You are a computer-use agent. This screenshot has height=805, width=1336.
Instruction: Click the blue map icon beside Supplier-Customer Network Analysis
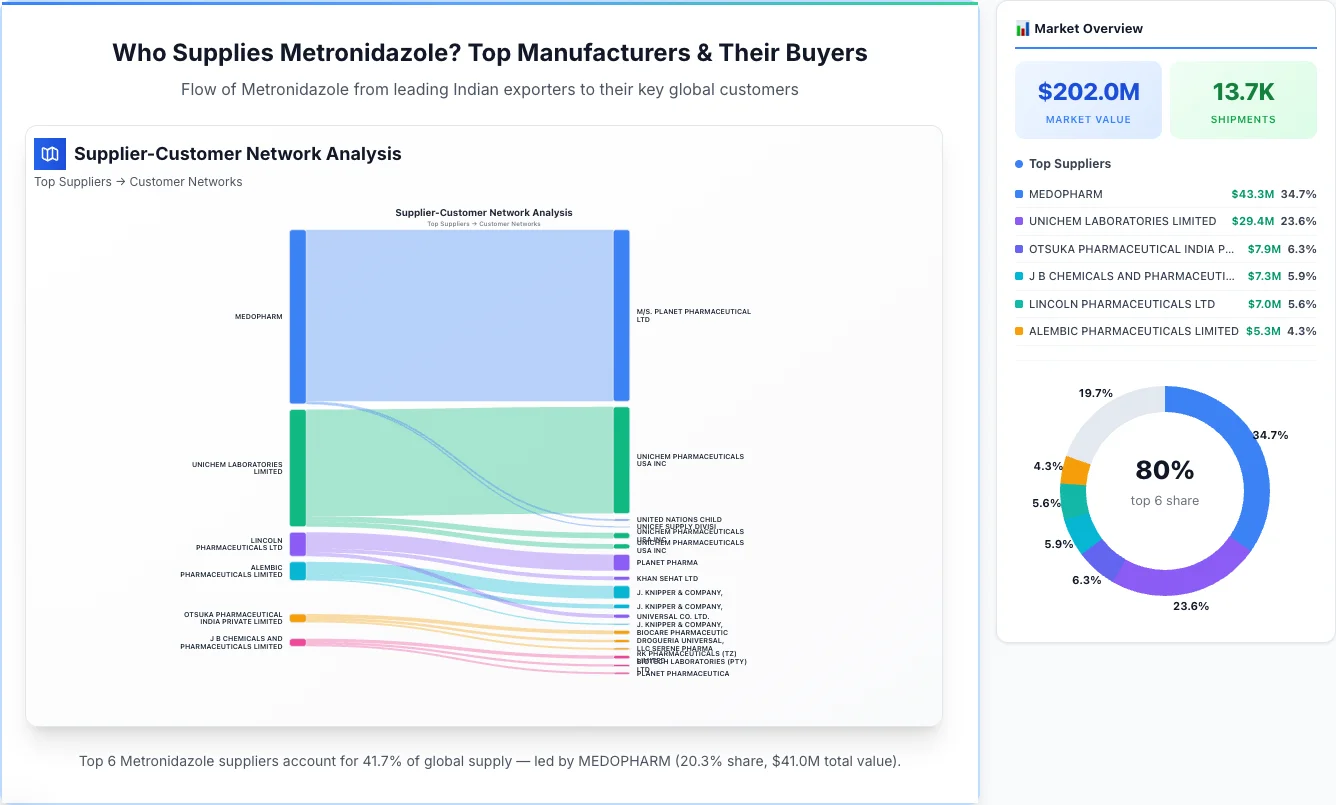(49, 154)
